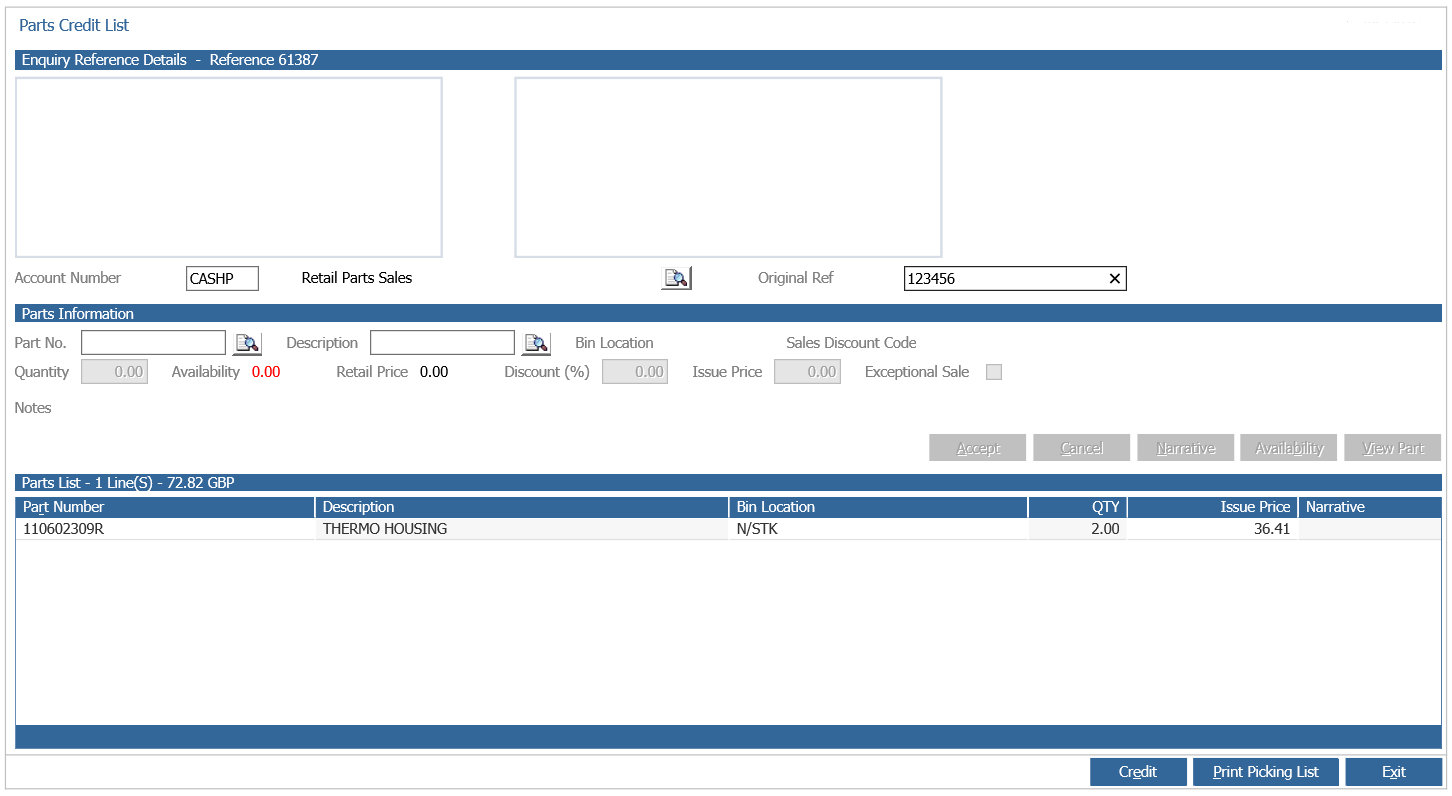Click the Exit button
The width and height of the screenshot is (1452, 796).
tap(1394, 772)
